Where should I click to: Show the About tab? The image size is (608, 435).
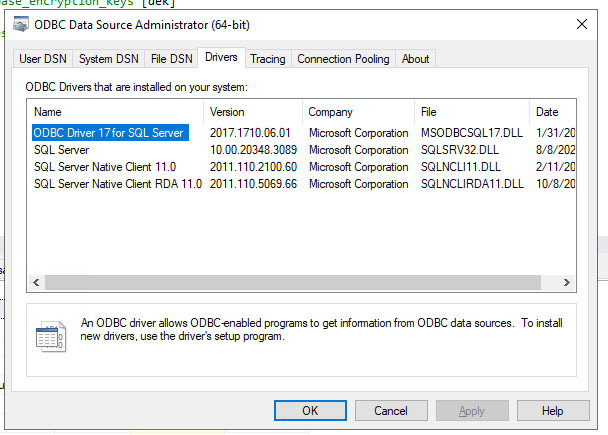click(x=415, y=59)
